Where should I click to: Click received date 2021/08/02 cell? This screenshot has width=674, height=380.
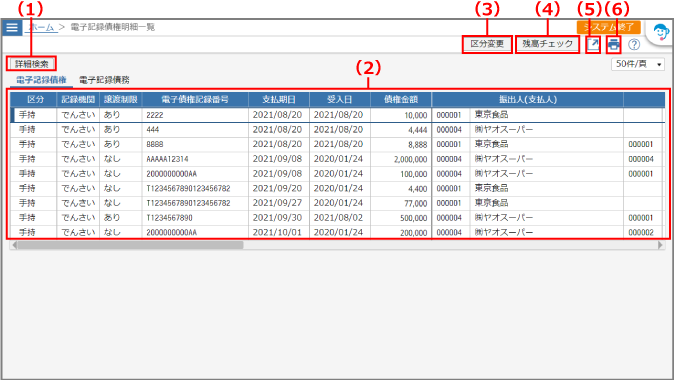point(340,218)
